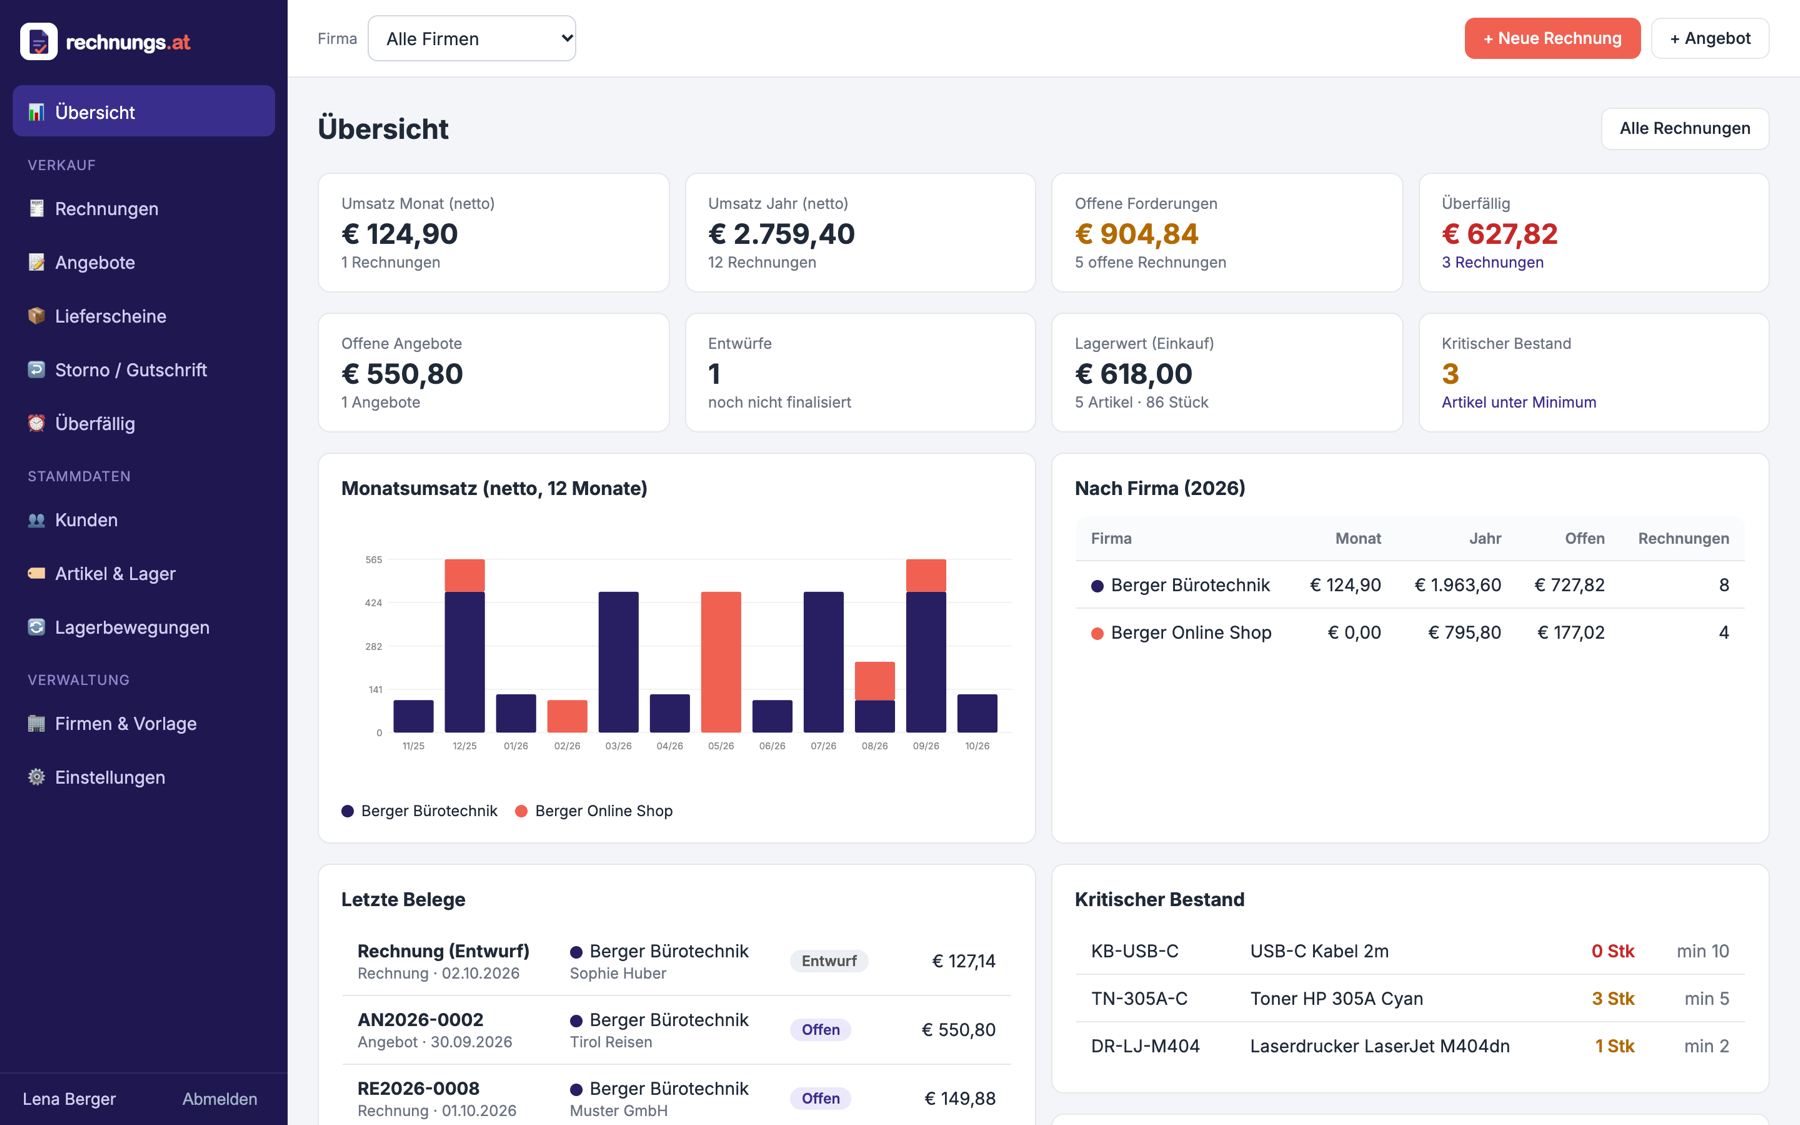The image size is (1800, 1125).
Task: Click the + Angebot button
Action: click(x=1710, y=38)
